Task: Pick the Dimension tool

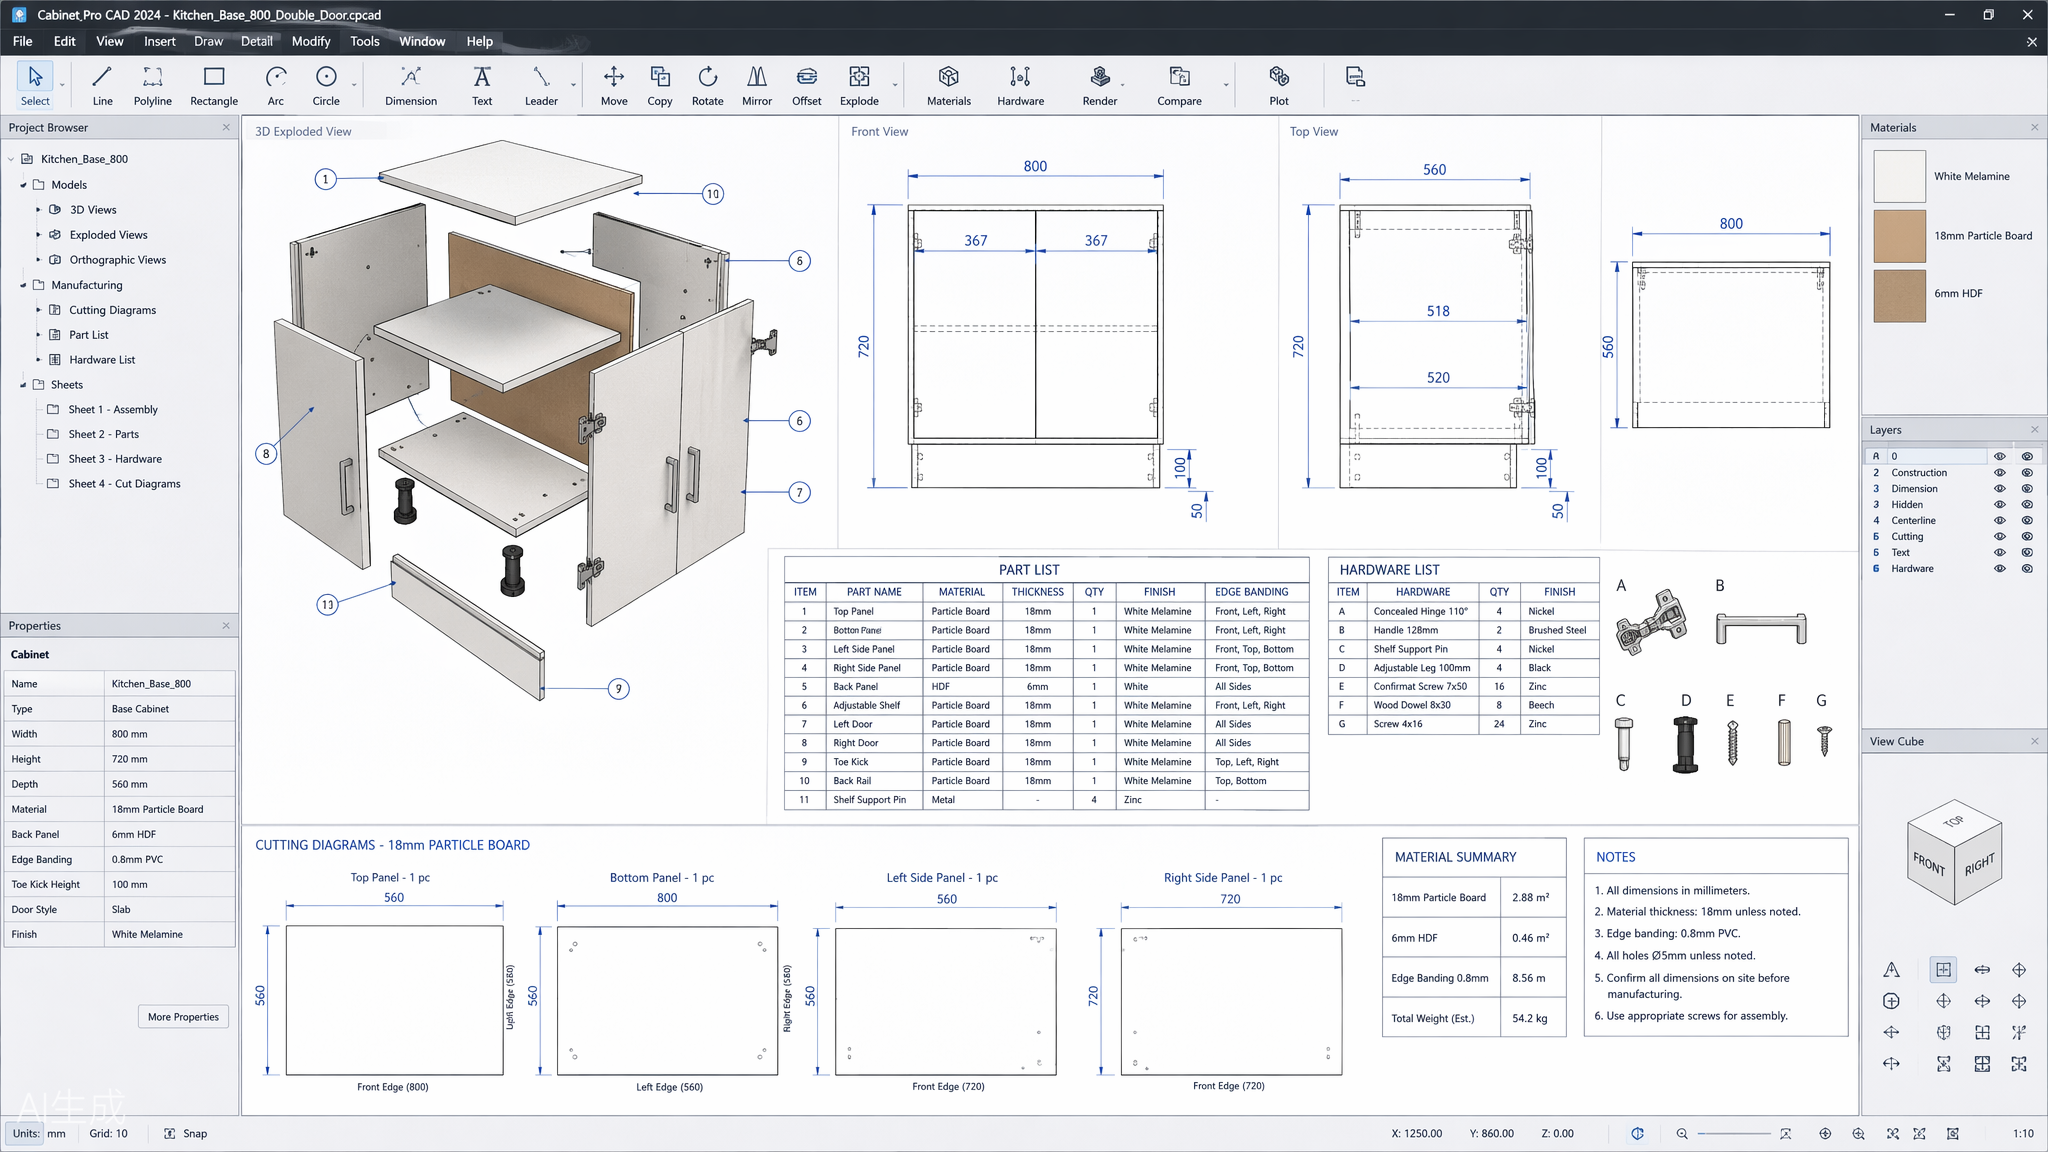Action: pyautogui.click(x=411, y=85)
